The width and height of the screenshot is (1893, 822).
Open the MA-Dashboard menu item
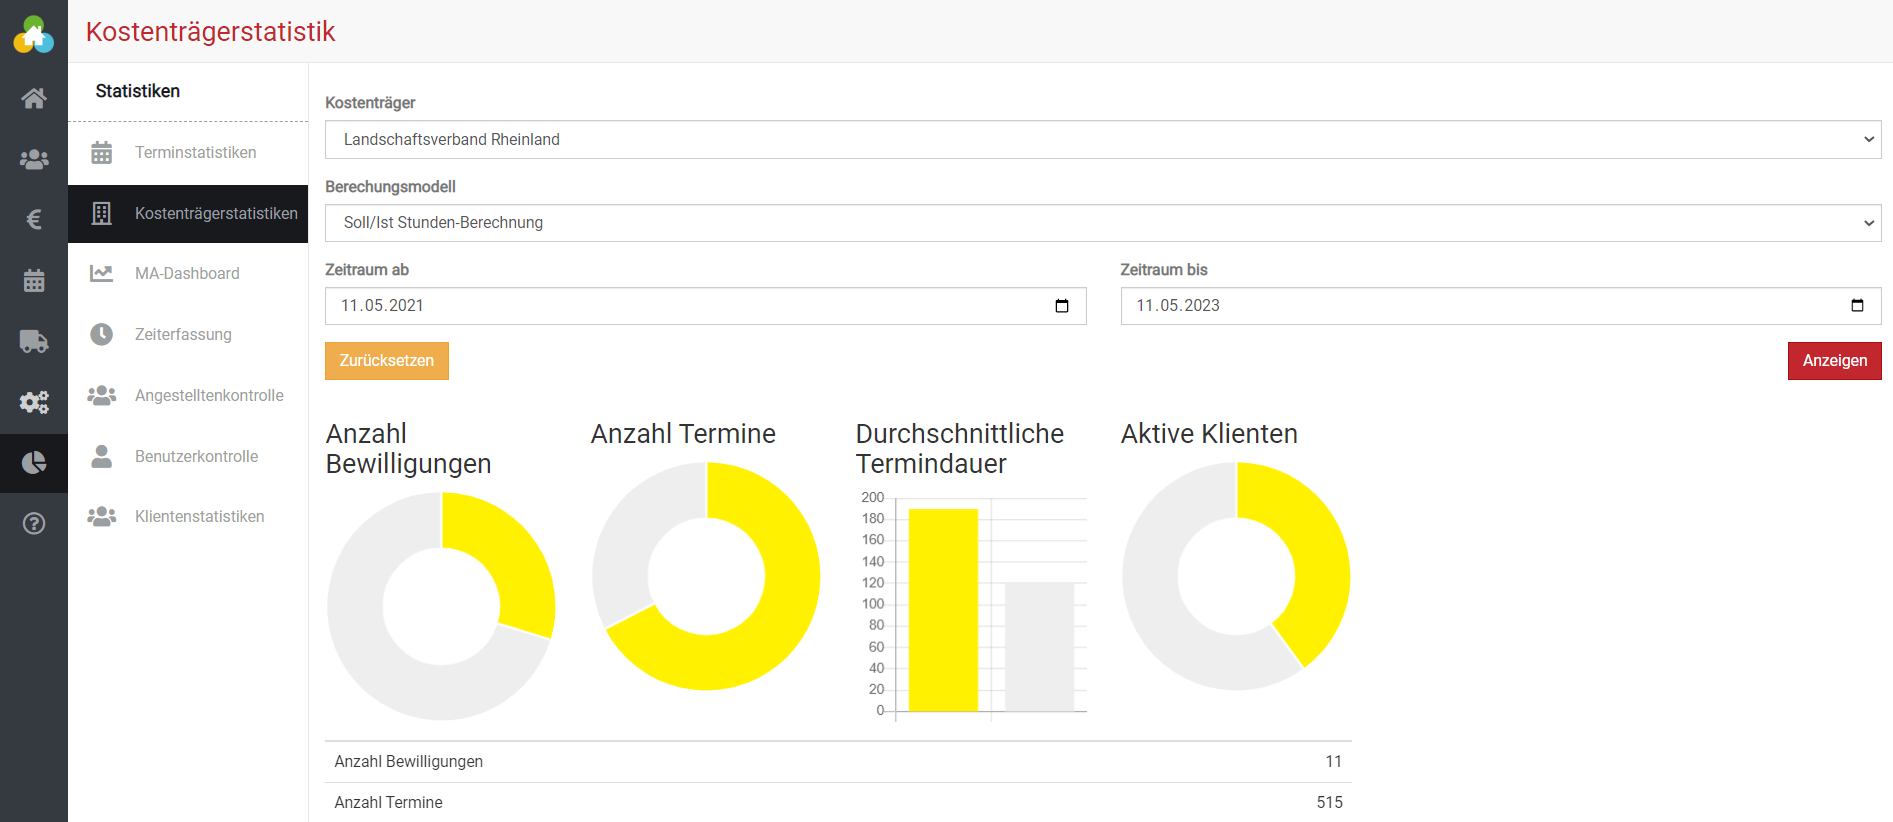(187, 274)
